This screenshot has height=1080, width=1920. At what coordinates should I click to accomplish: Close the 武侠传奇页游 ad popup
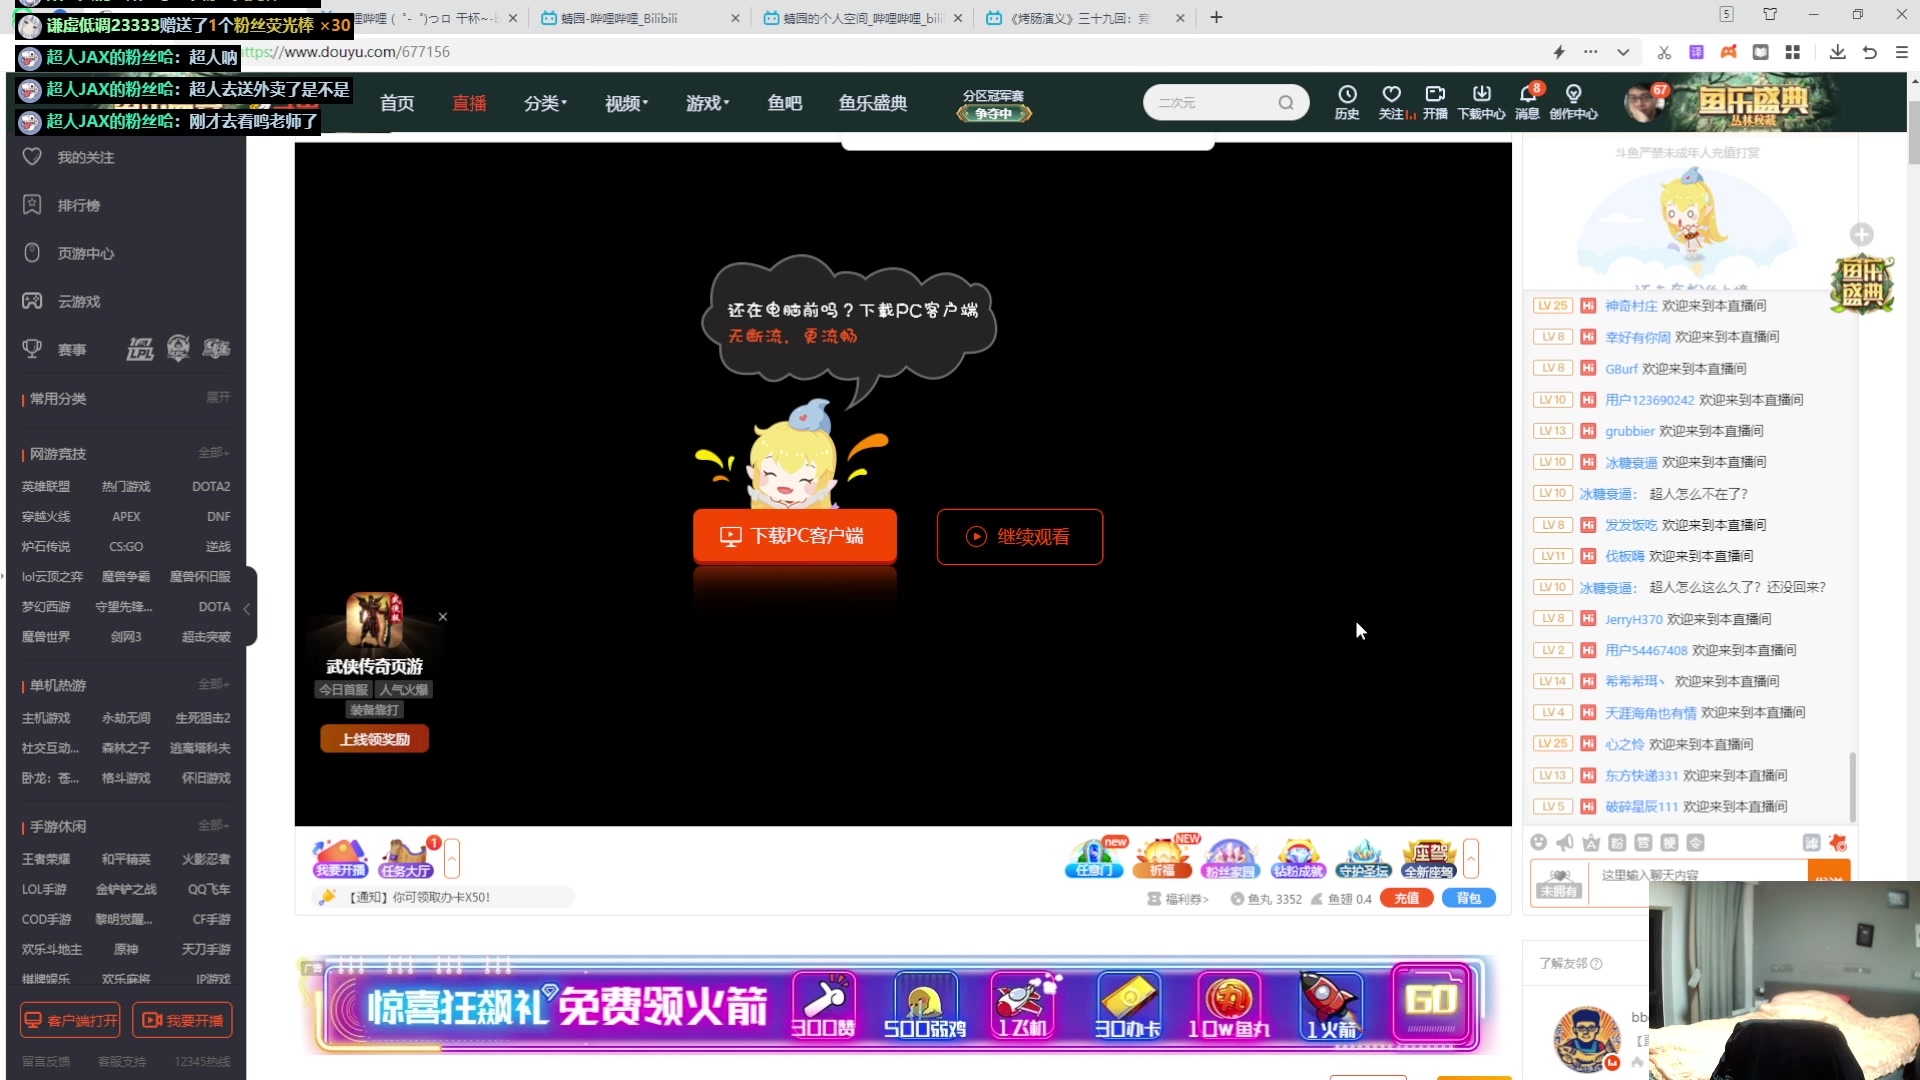[x=443, y=617]
